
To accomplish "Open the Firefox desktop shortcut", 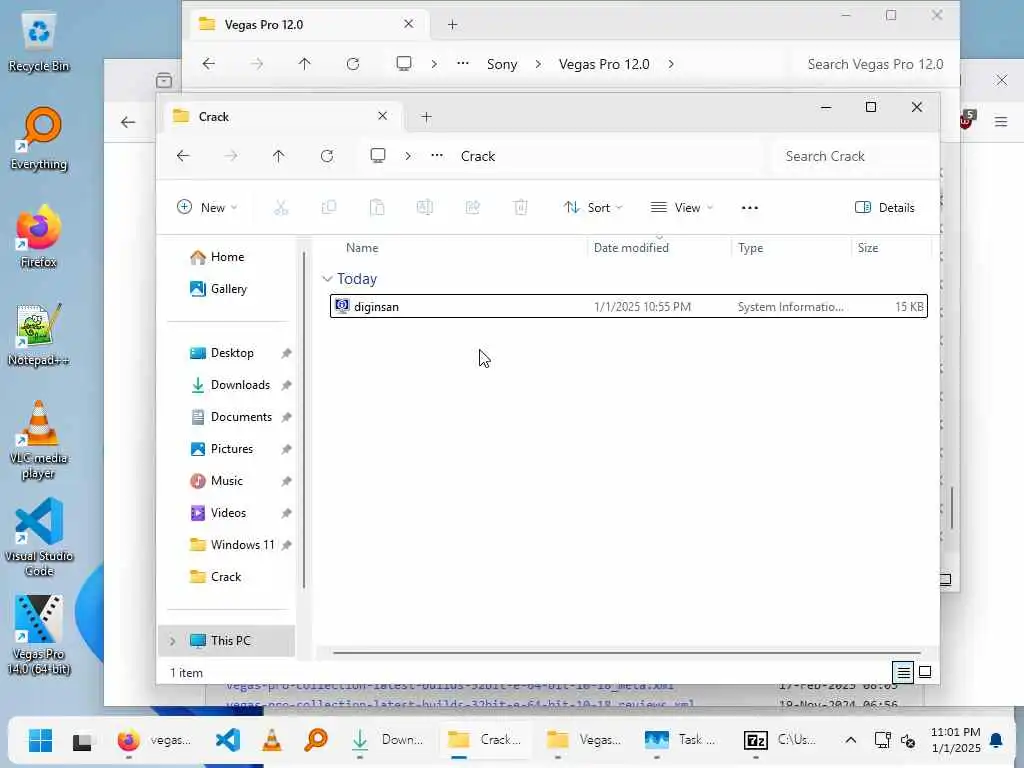I will click(39, 236).
